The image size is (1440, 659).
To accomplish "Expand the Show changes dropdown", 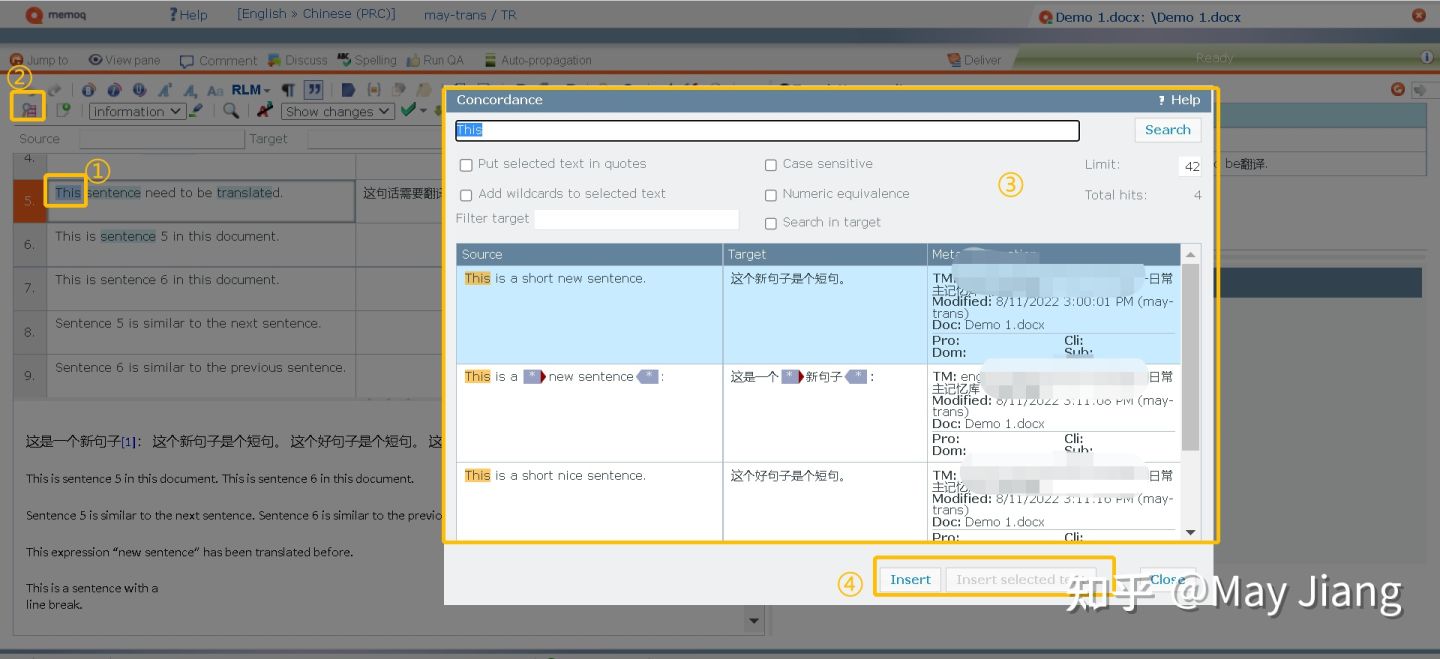I will click(337, 111).
